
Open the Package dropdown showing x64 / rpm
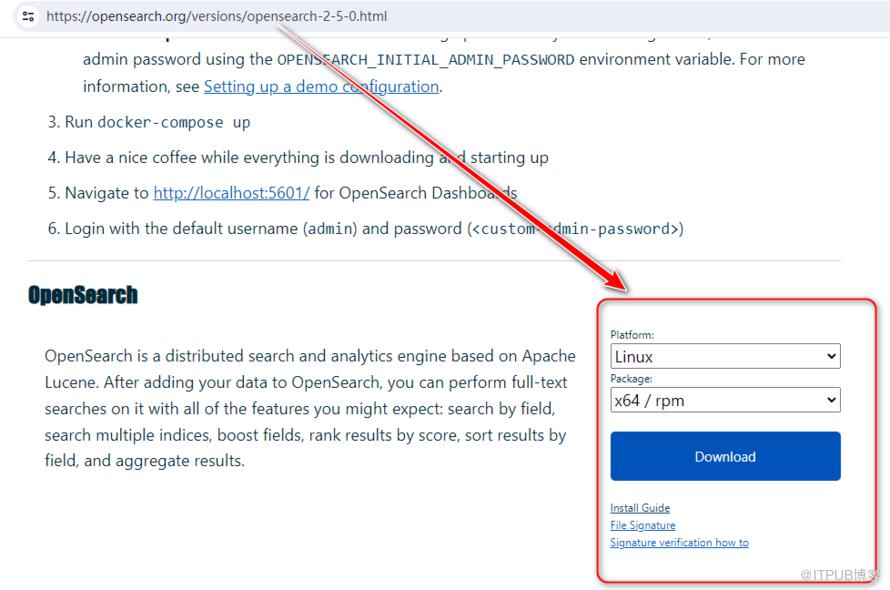(x=725, y=400)
